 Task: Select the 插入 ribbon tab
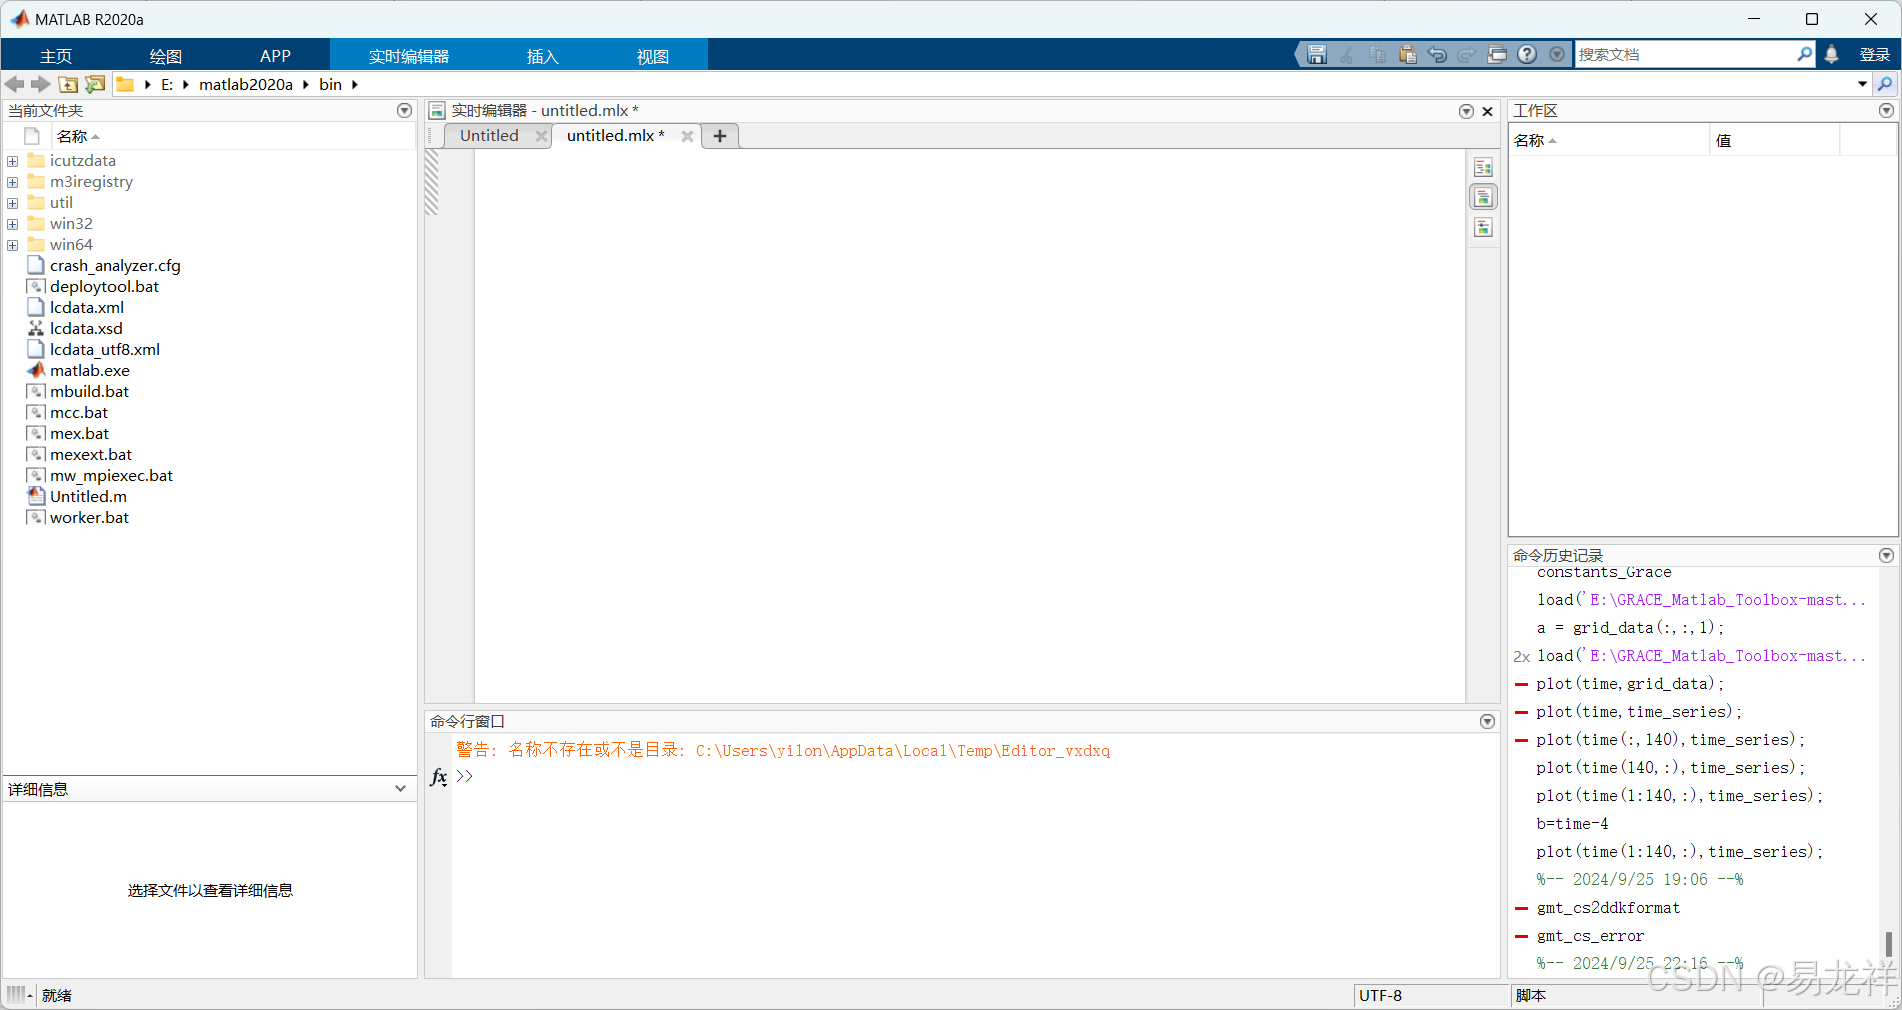pyautogui.click(x=543, y=56)
